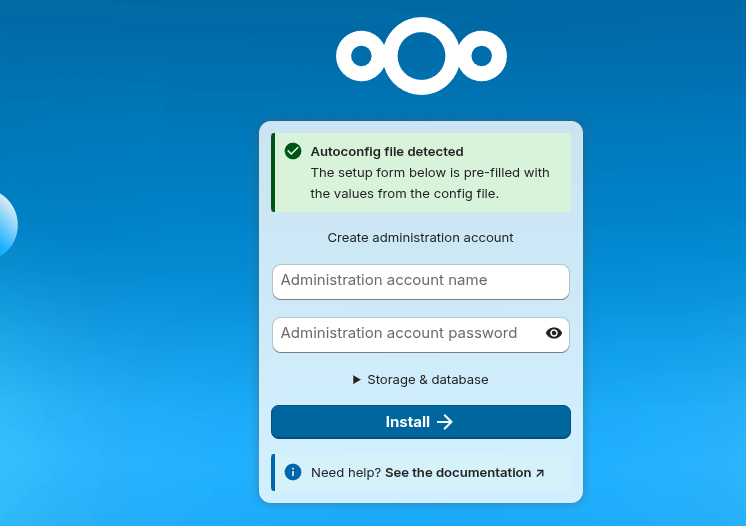Viewport: 746px width, 526px height.
Task: Click the green checkmark icon in the autoconfig notice
Action: pyautogui.click(x=293, y=151)
